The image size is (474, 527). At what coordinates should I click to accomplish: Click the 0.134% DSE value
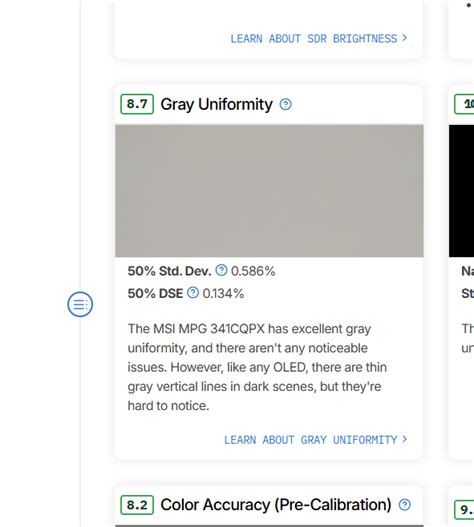click(x=223, y=294)
